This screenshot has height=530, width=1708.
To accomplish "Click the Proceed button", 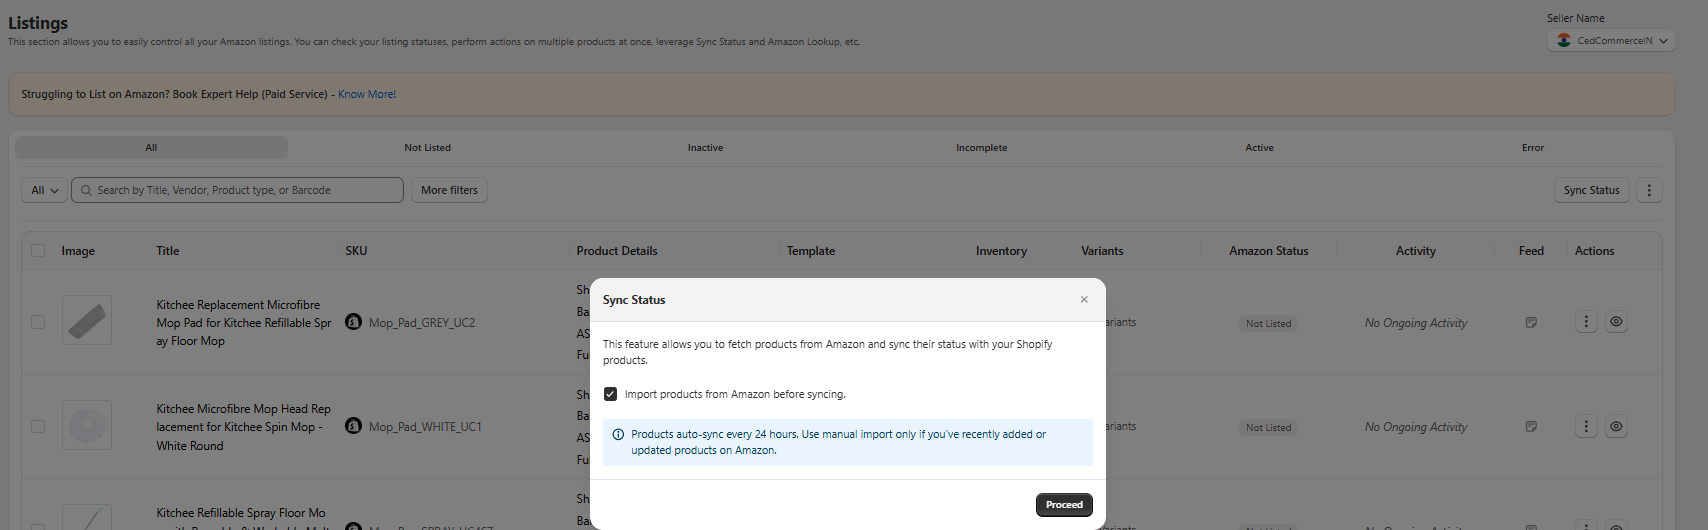I will click(1064, 505).
